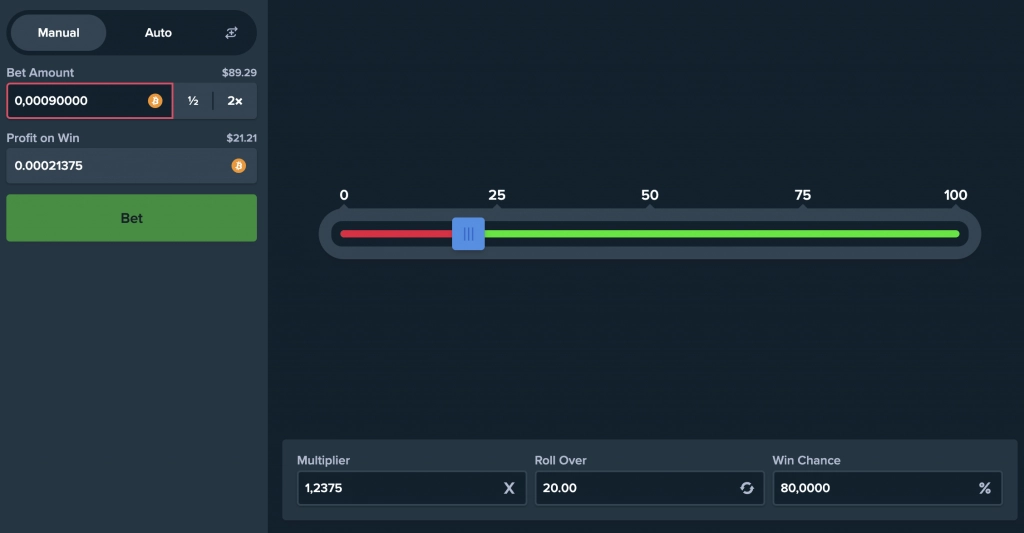Grab the blue dice slider handle

[468, 234]
